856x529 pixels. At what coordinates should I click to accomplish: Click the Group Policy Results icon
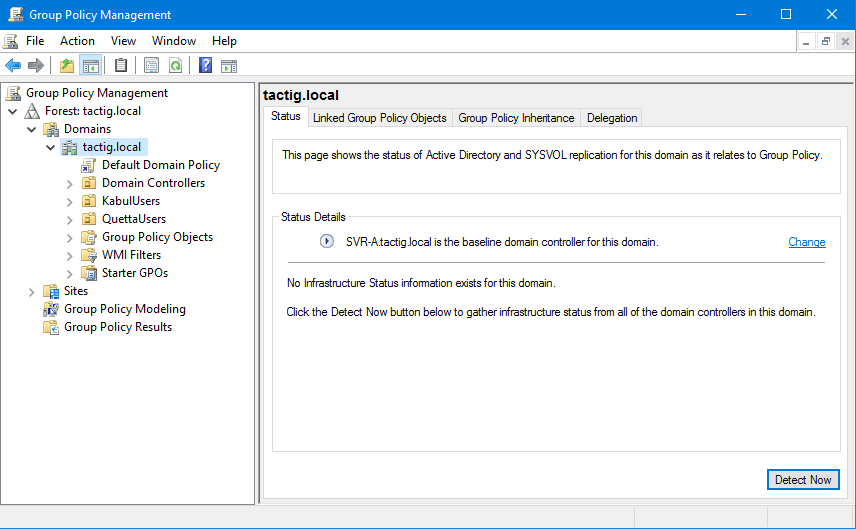coord(51,327)
